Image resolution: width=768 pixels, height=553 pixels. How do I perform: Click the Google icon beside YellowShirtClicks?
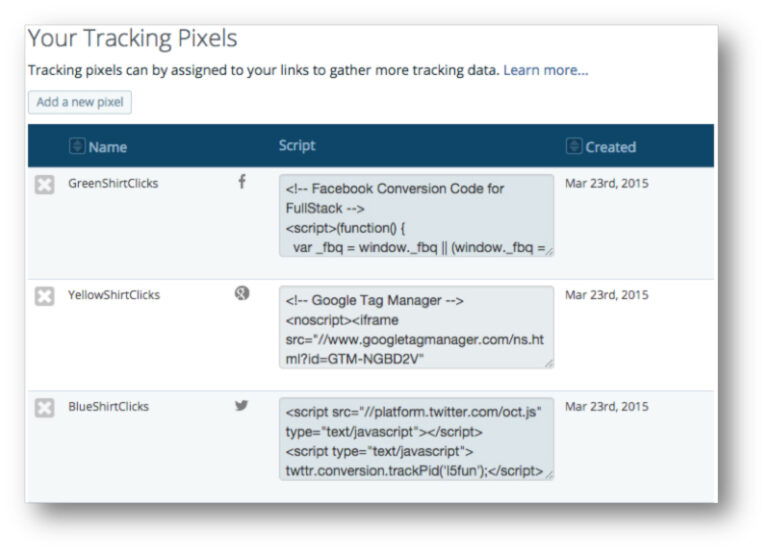[x=242, y=293]
